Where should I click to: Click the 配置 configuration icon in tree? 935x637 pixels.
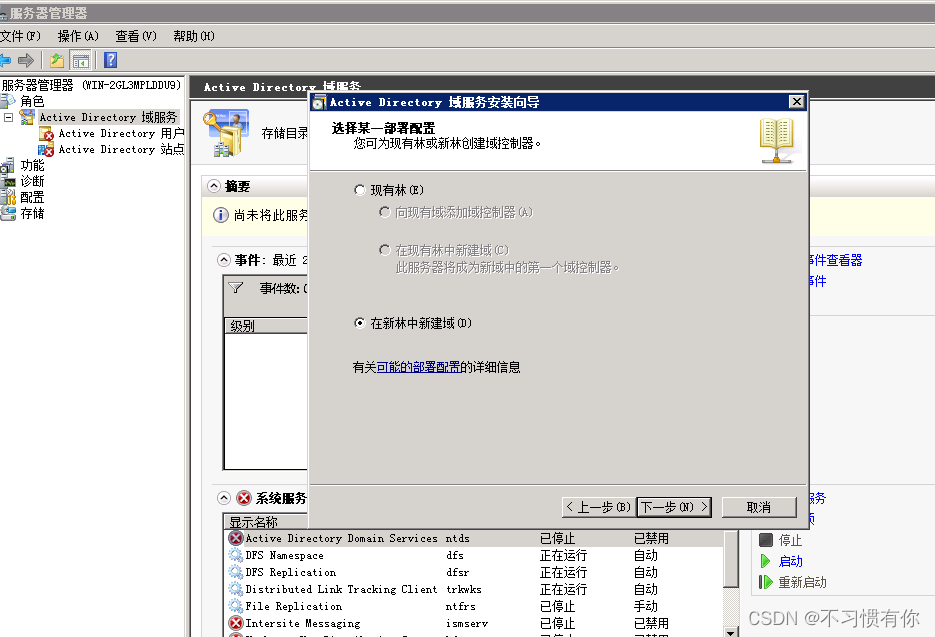(8, 197)
